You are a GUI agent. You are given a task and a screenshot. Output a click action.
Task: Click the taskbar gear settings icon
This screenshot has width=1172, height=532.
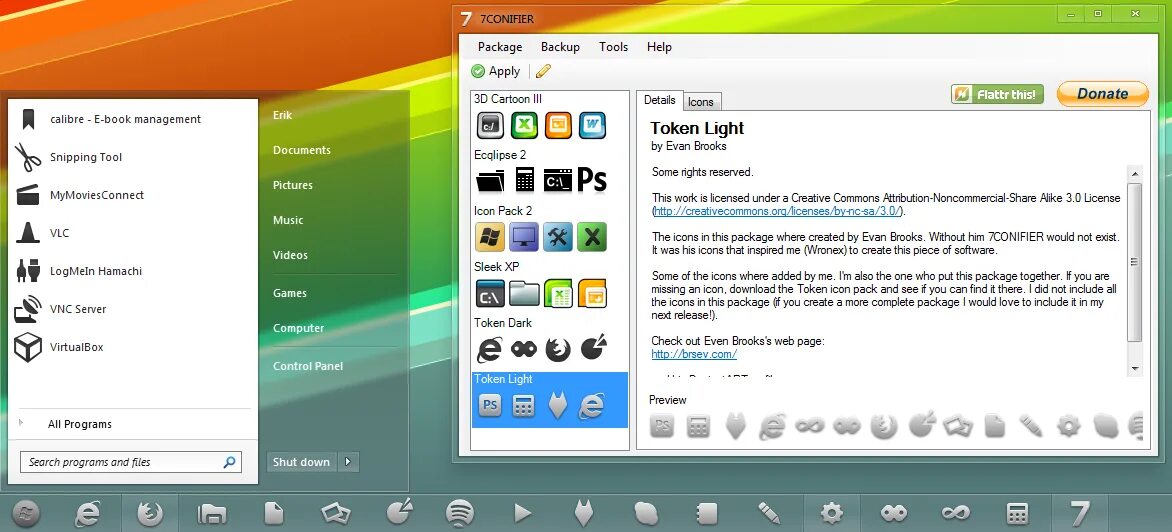[832, 513]
